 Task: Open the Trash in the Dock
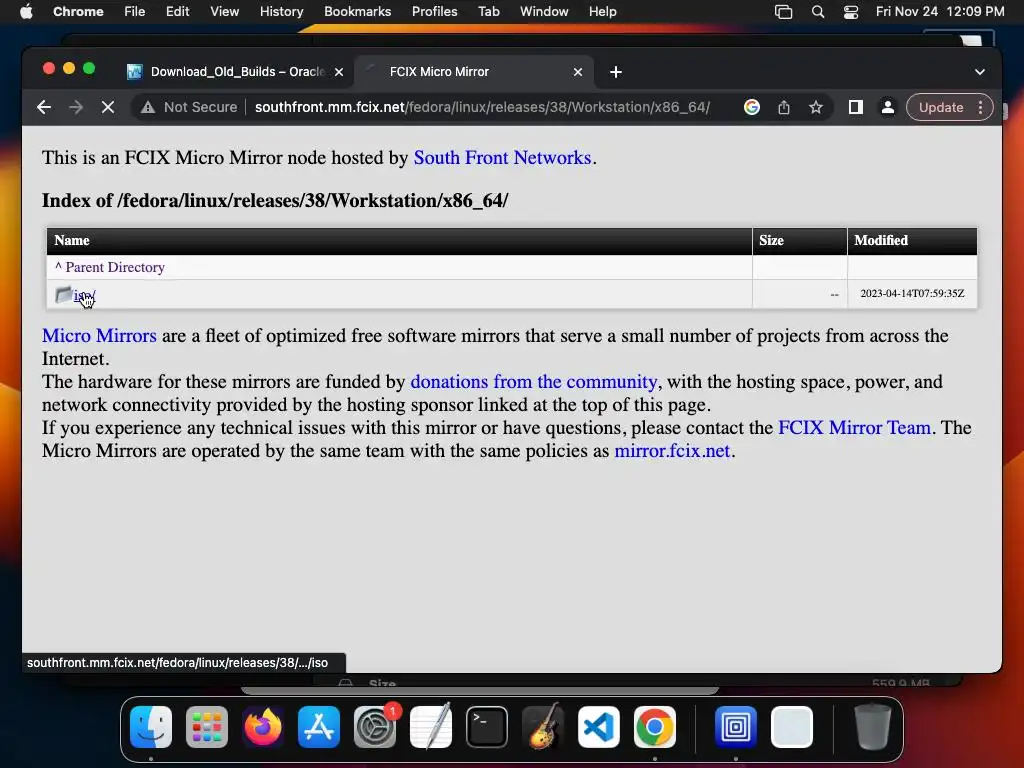click(x=872, y=727)
